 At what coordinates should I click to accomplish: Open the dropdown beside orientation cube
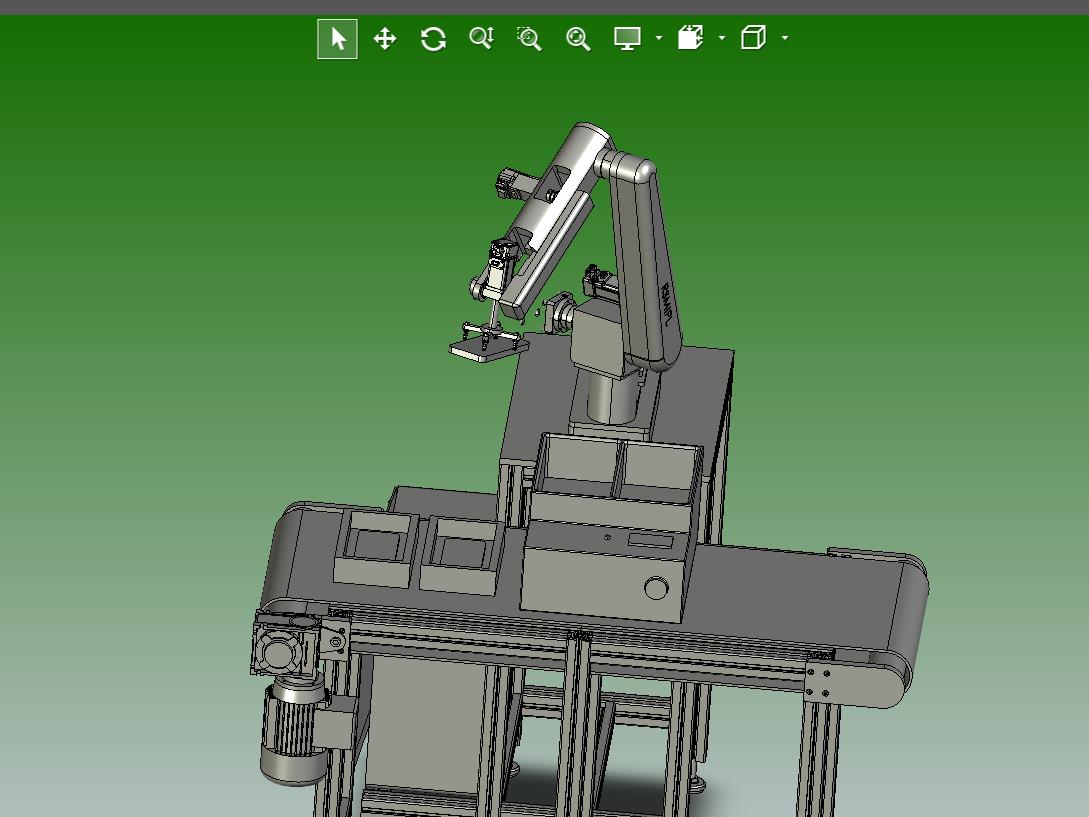(785, 38)
